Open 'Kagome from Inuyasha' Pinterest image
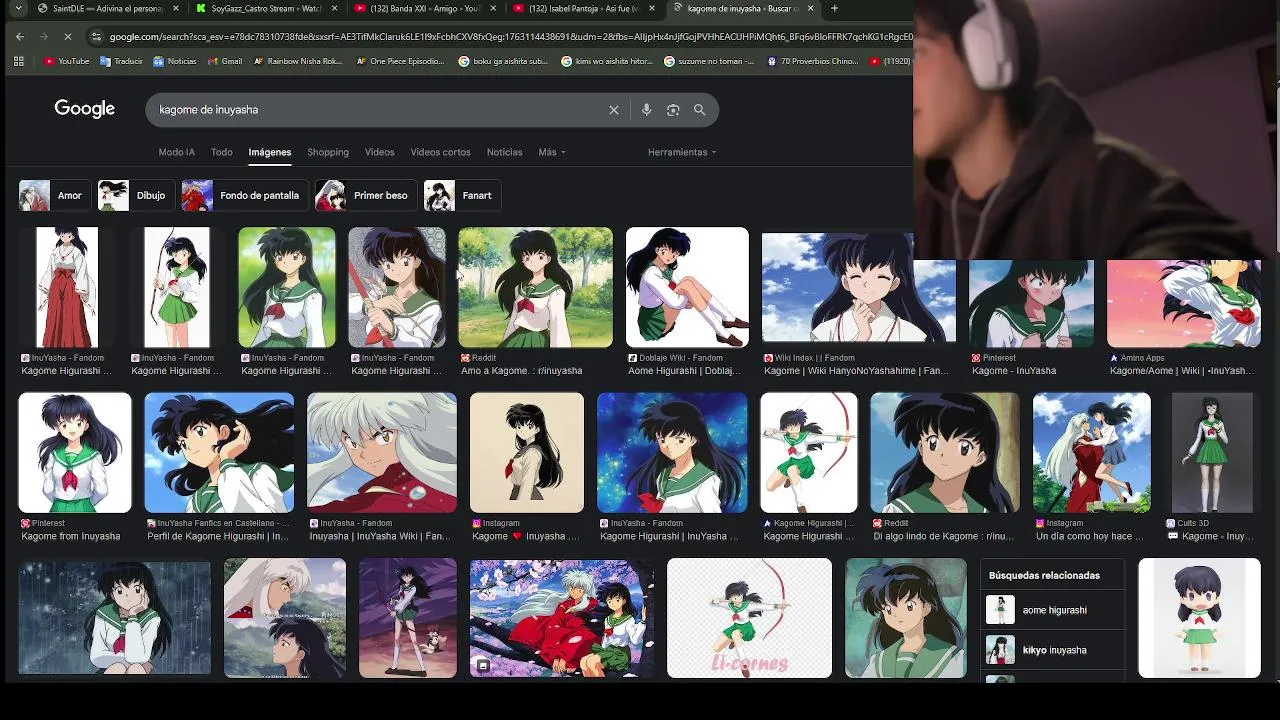The image size is (1280, 720). click(x=75, y=452)
